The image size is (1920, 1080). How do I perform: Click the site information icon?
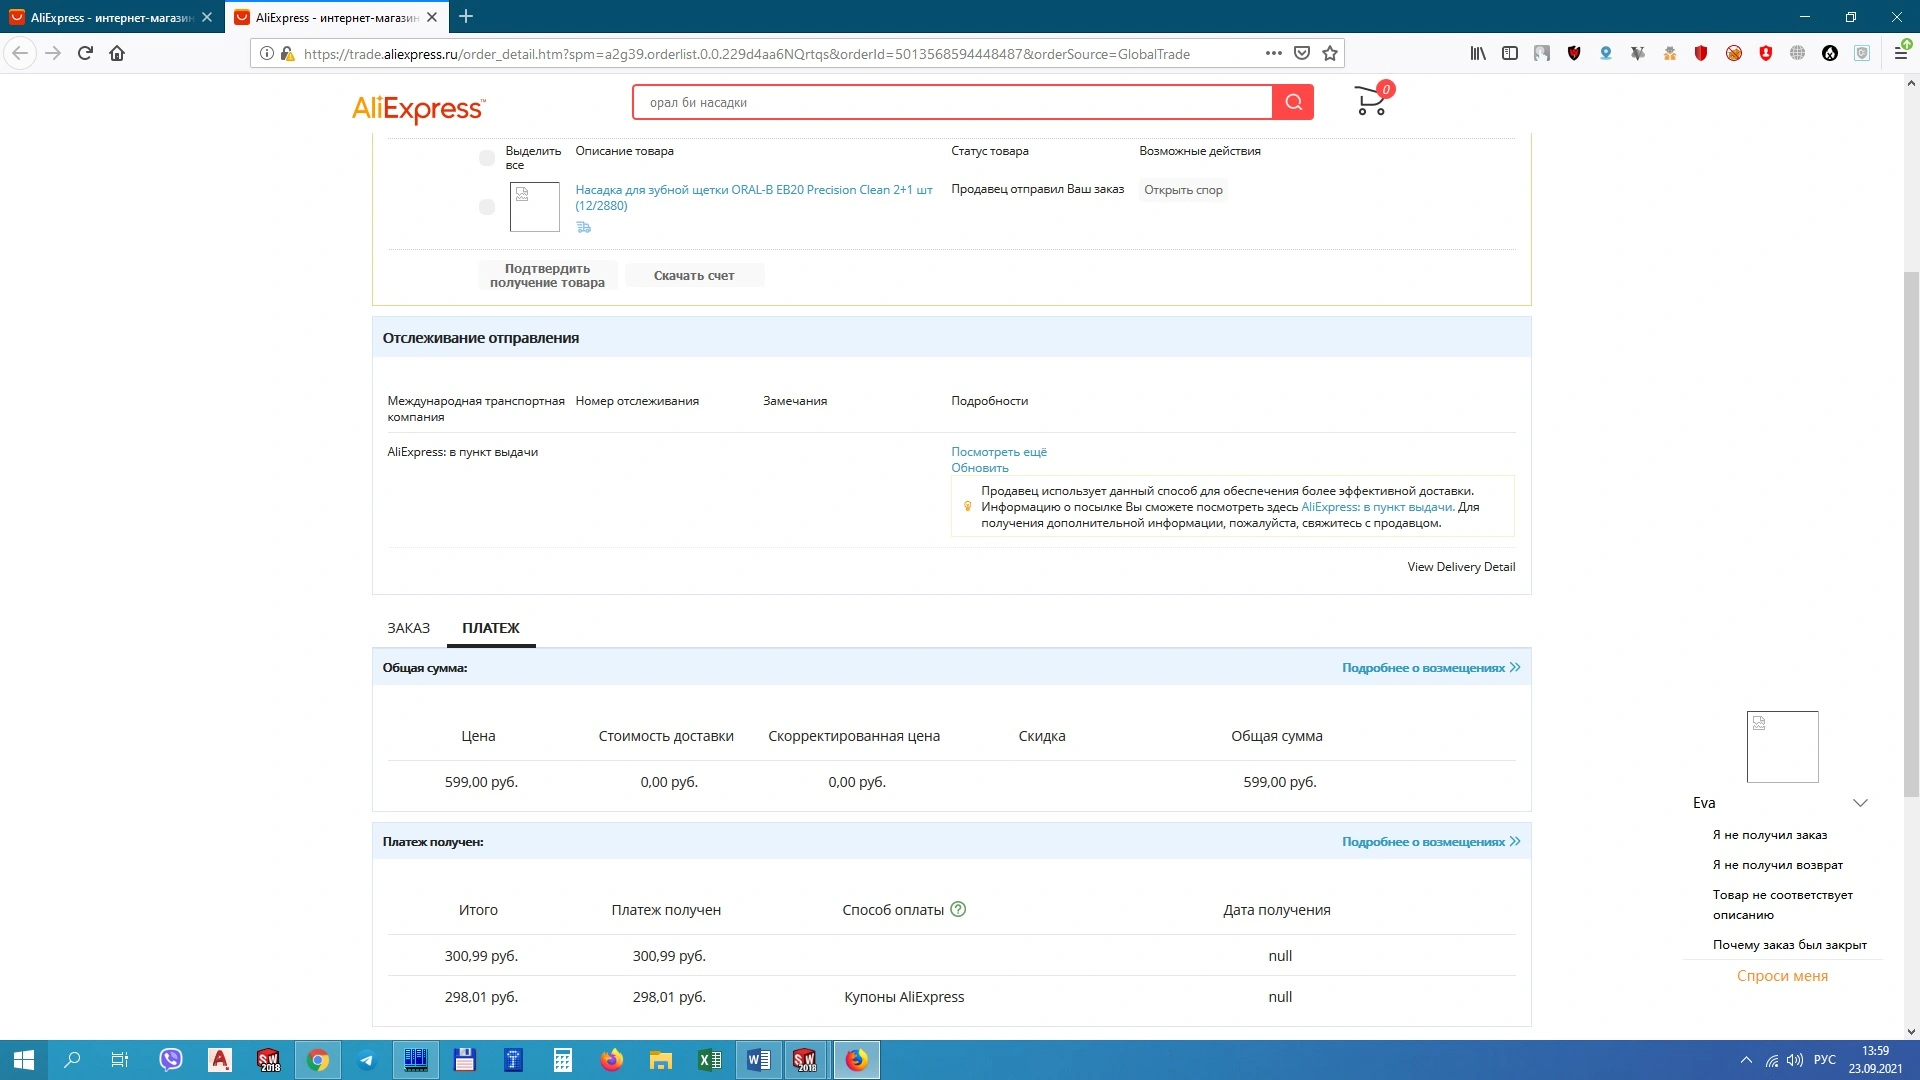point(267,54)
